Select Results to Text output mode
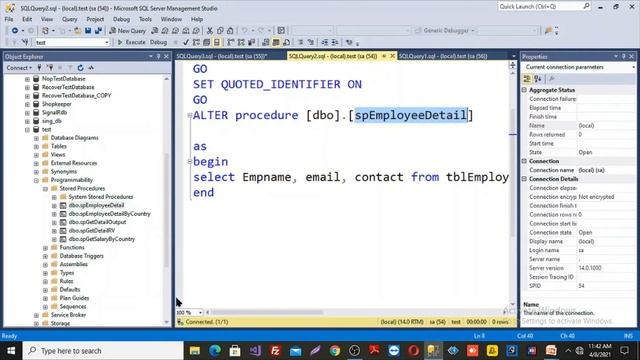This screenshot has height=360, width=640. pyautogui.click(x=266, y=42)
